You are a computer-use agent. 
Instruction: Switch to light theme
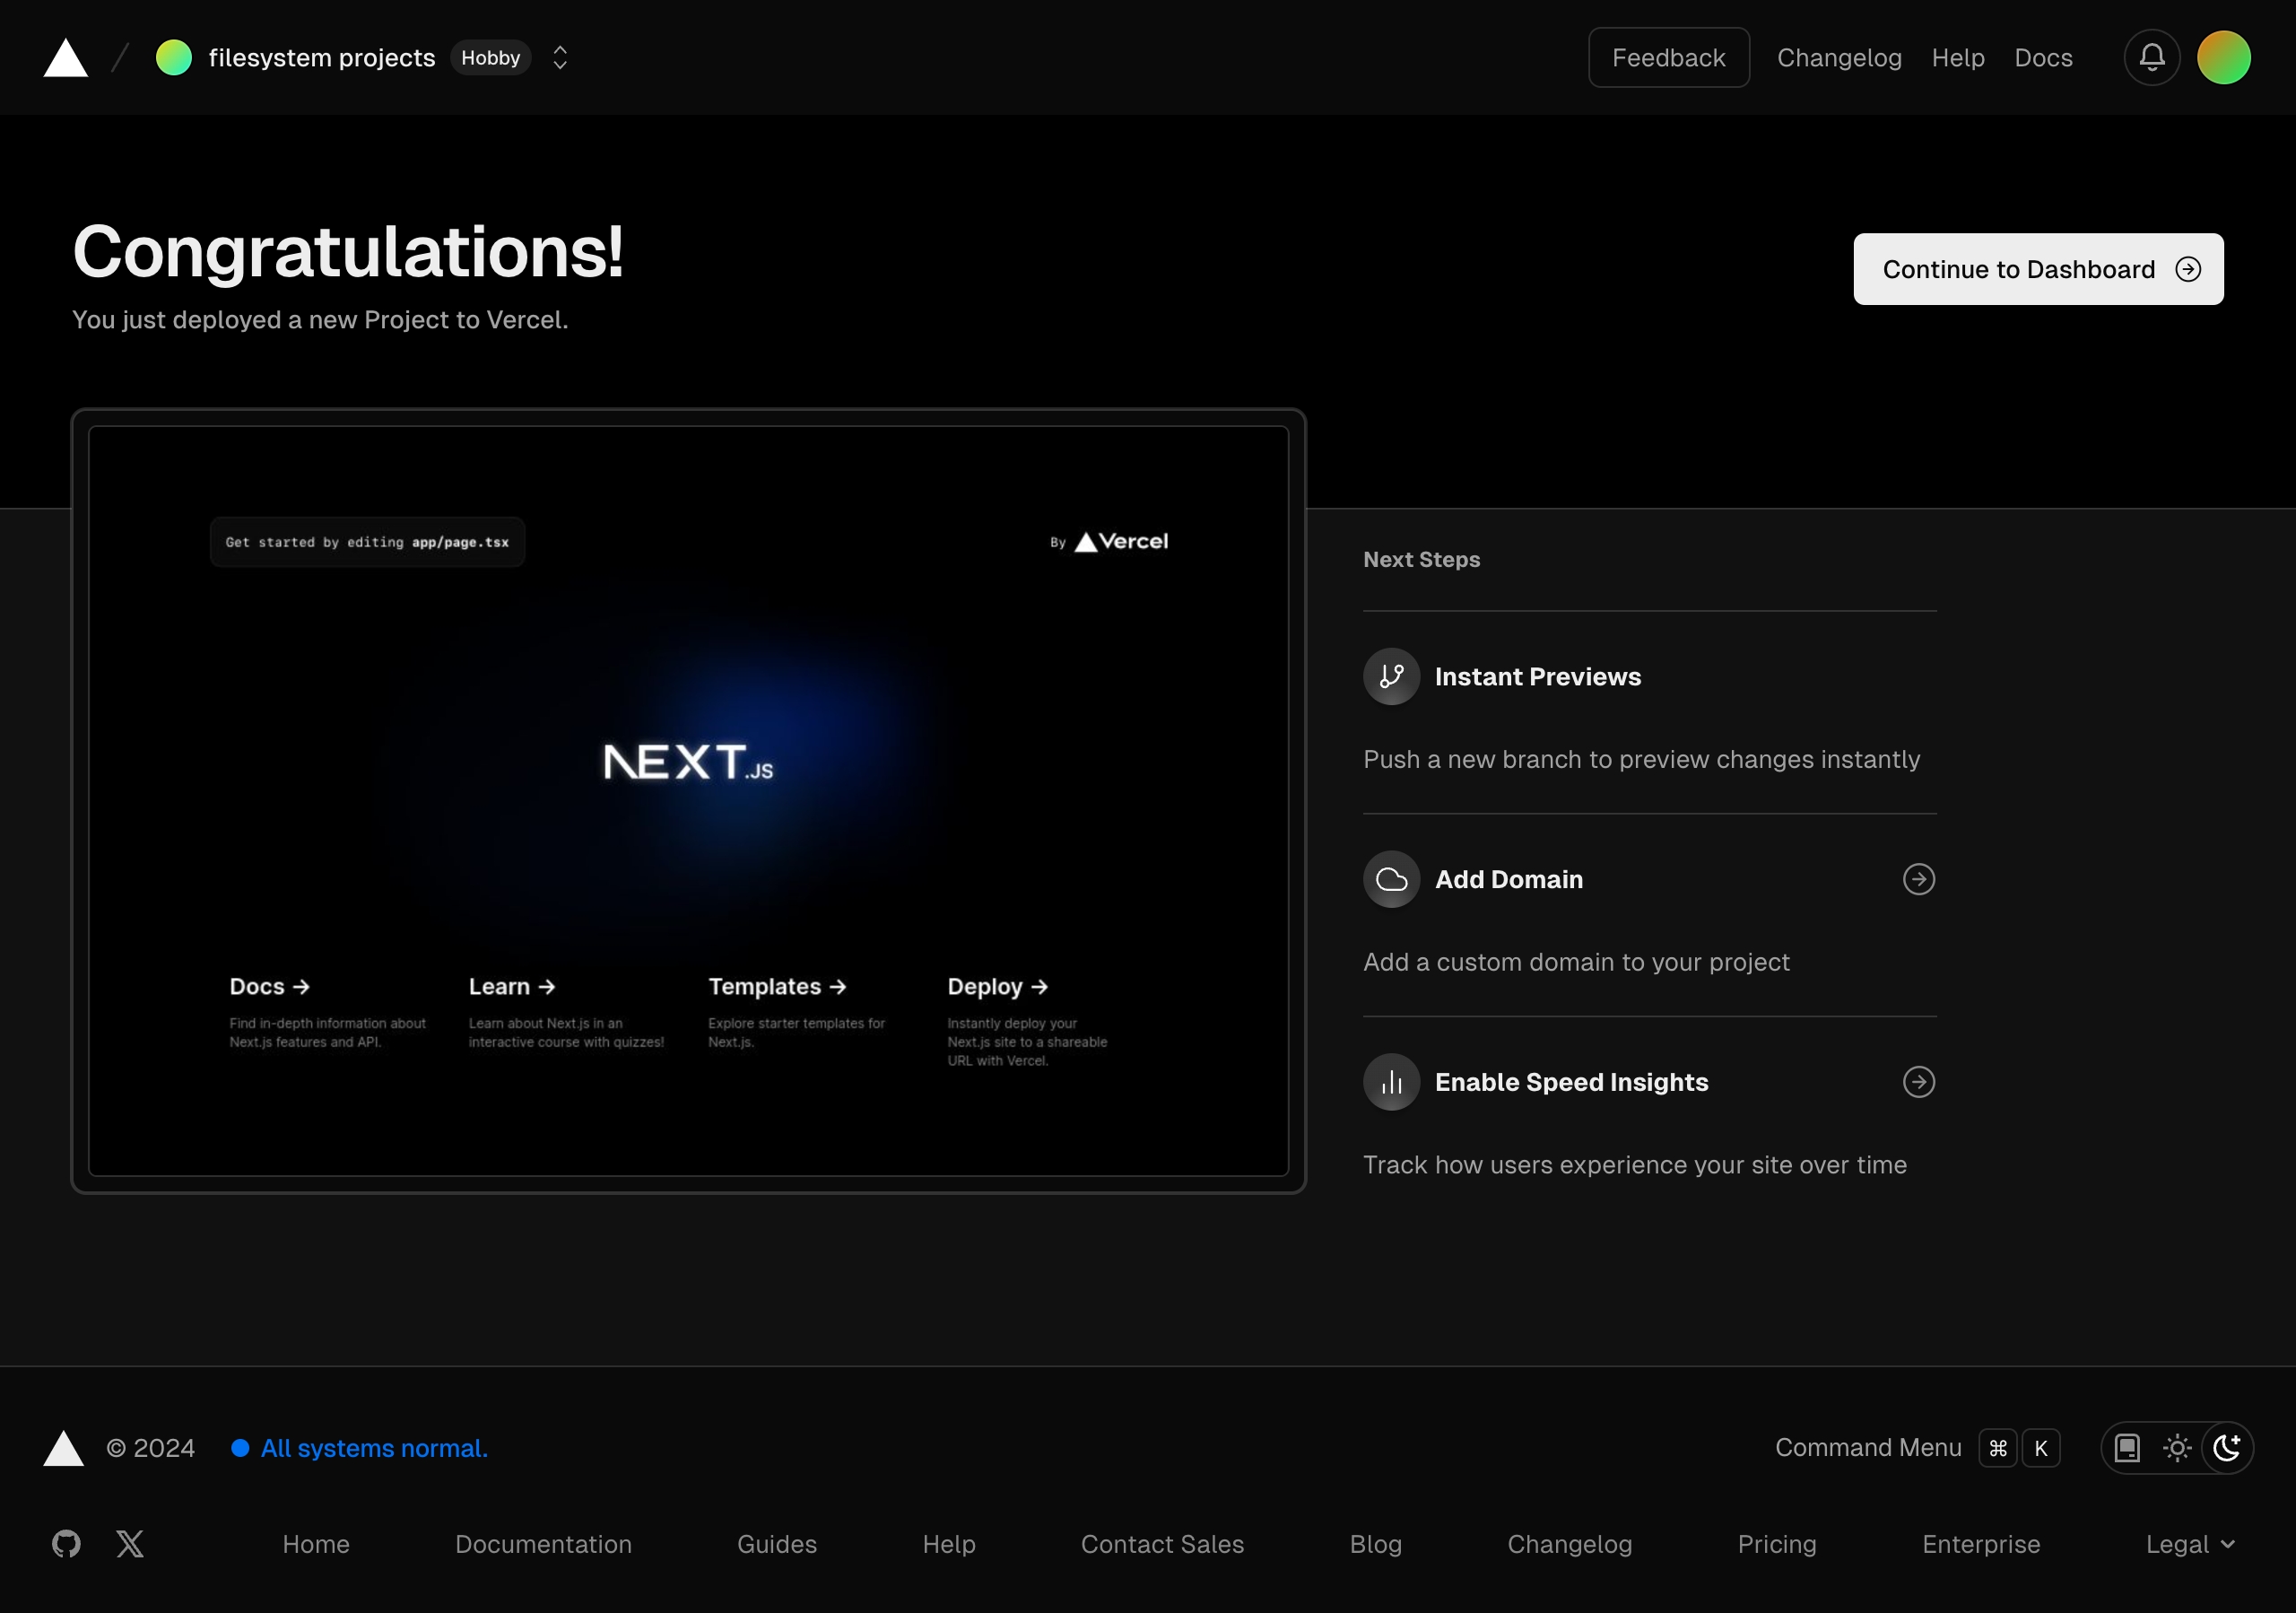2176,1448
